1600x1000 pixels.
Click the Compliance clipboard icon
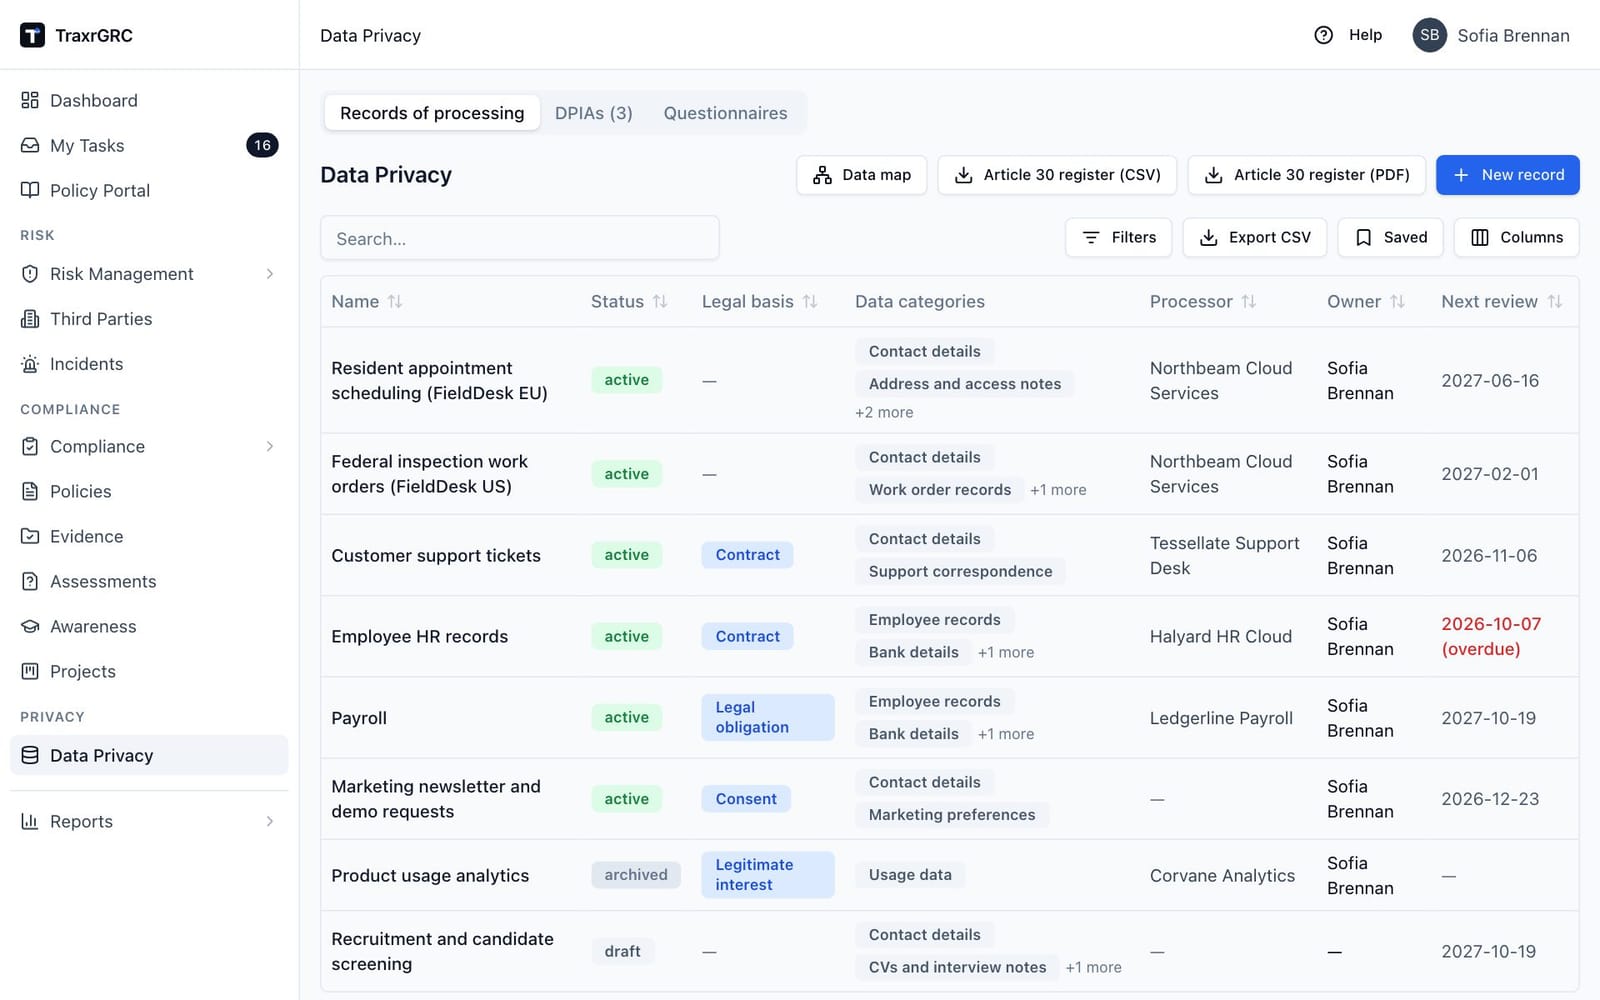pos(30,446)
